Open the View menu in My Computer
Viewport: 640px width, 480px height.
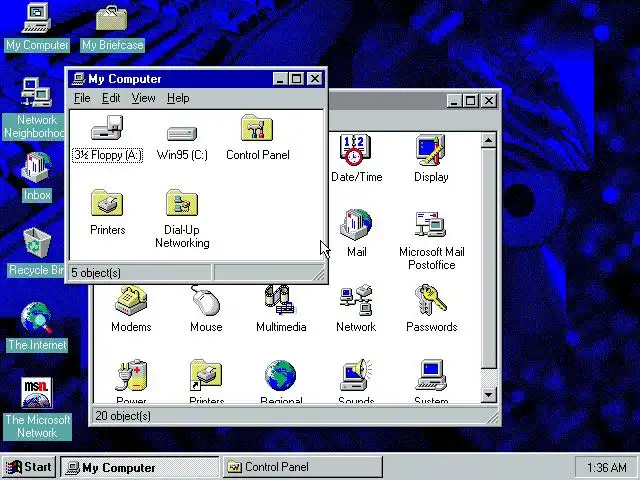143,98
